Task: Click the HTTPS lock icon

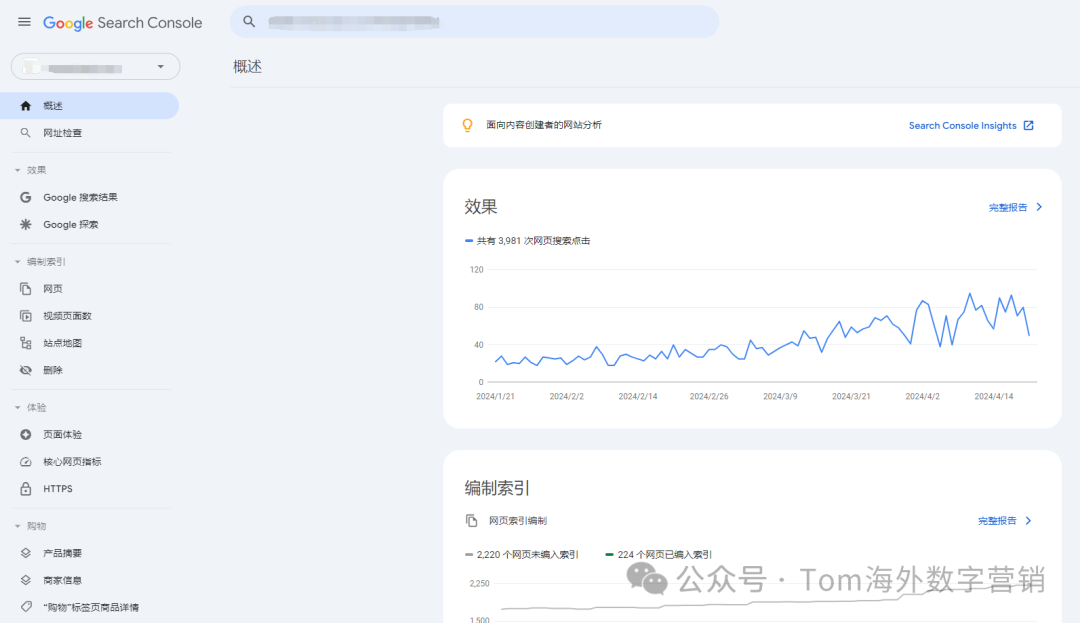Action: click(x=26, y=489)
